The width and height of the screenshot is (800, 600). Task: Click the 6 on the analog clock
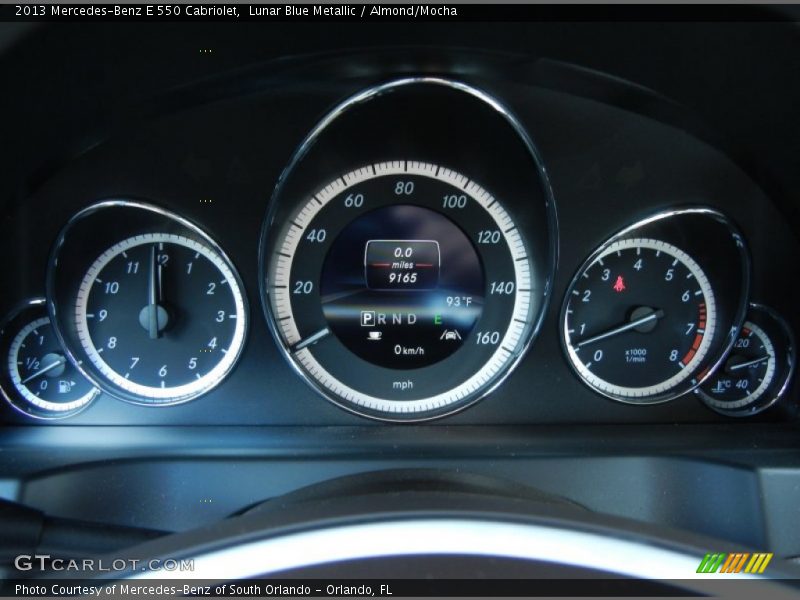pyautogui.click(x=163, y=371)
